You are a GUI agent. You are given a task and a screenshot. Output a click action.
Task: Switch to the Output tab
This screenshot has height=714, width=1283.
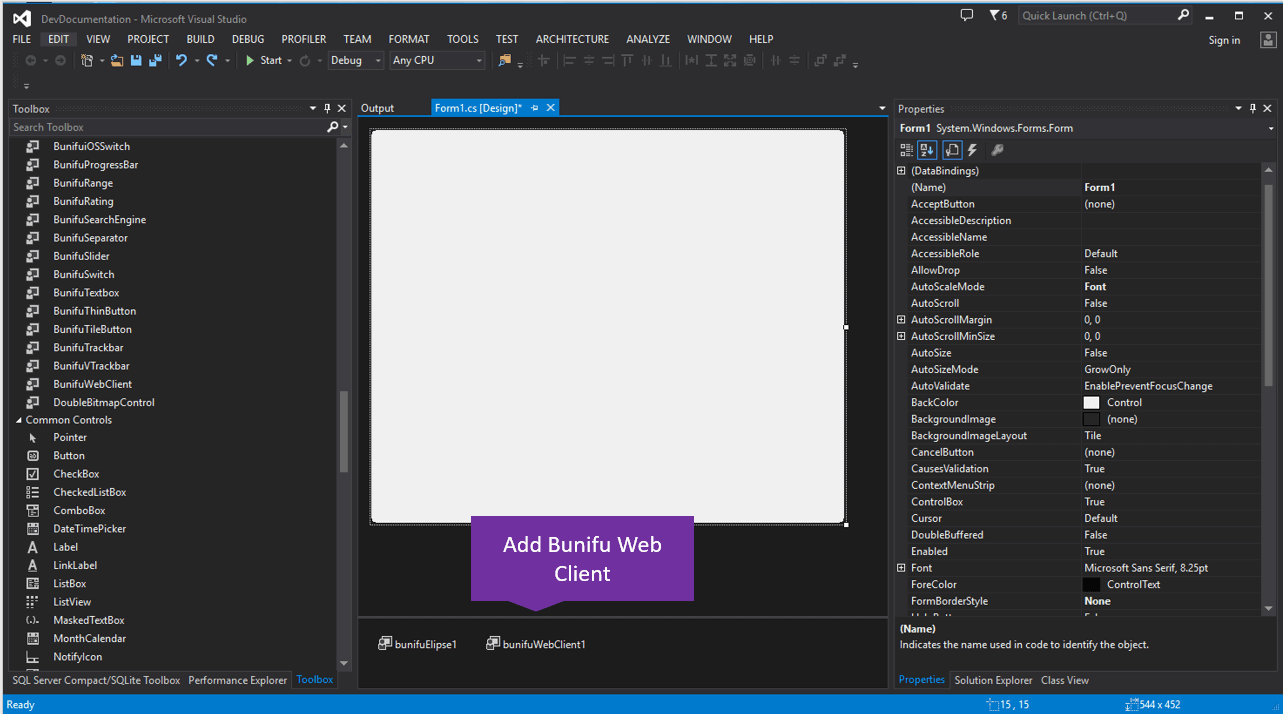[x=377, y=108]
